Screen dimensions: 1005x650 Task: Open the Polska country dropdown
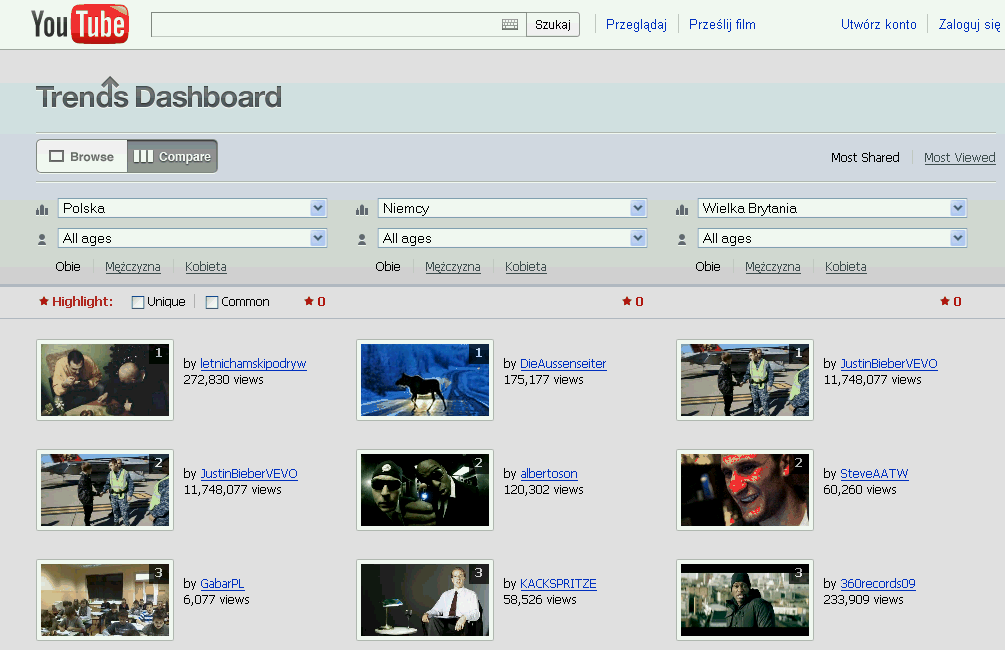tap(192, 208)
